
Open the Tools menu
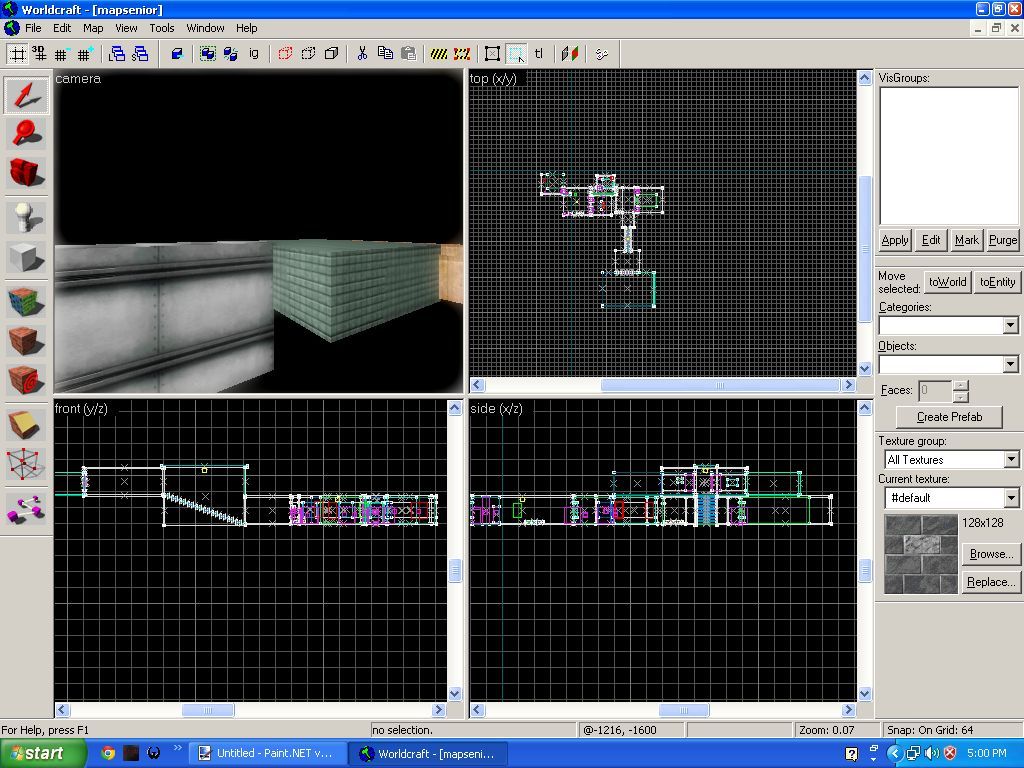click(161, 28)
